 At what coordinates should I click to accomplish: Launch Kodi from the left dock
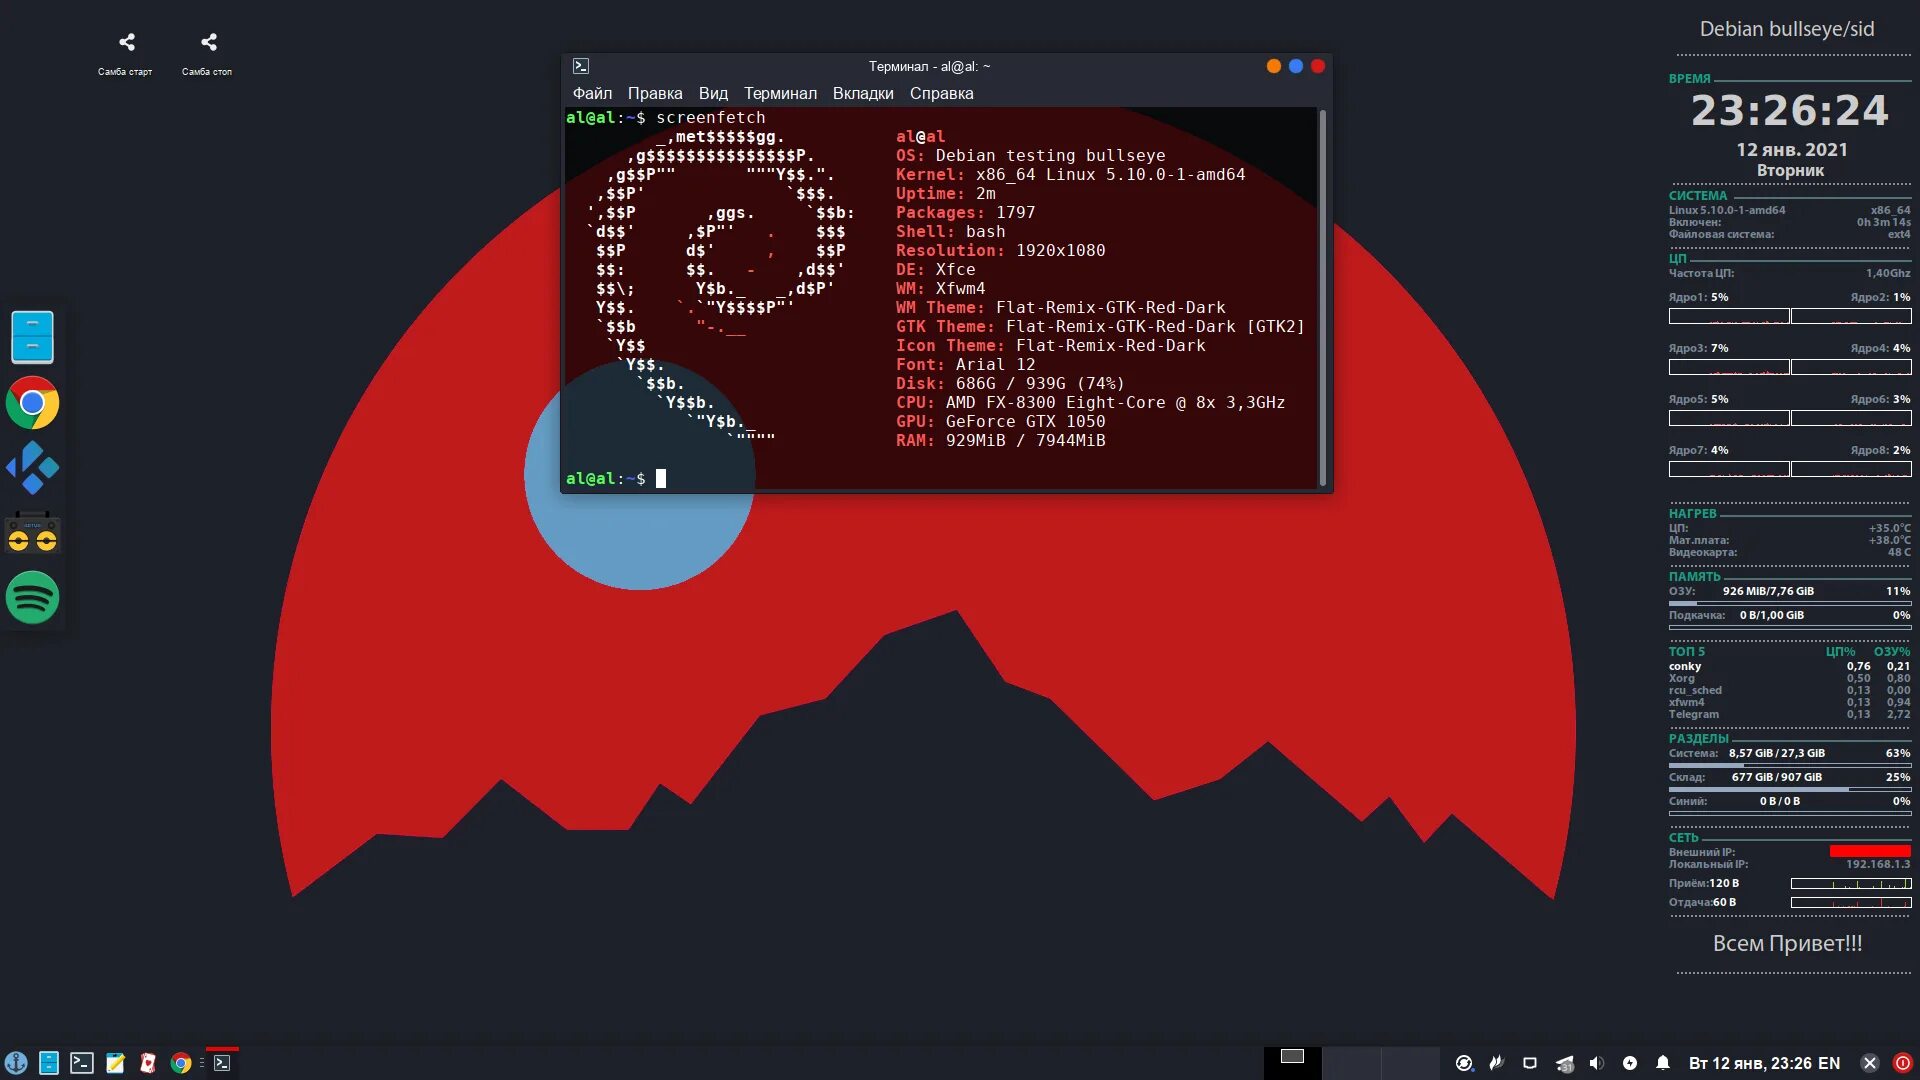click(x=32, y=468)
